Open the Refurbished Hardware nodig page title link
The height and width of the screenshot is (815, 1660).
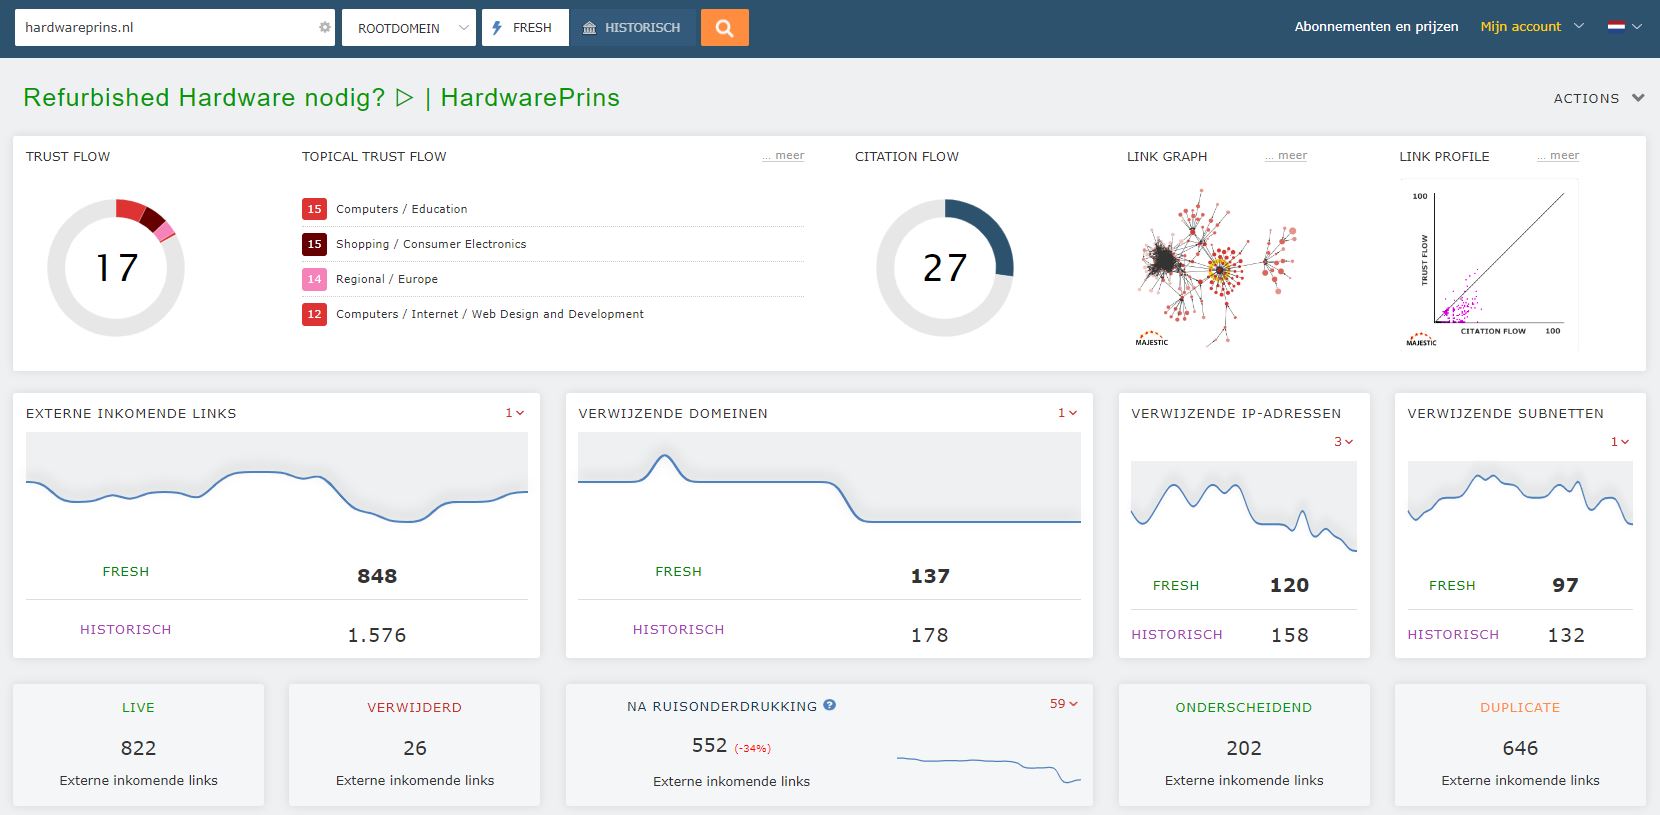[x=321, y=98]
